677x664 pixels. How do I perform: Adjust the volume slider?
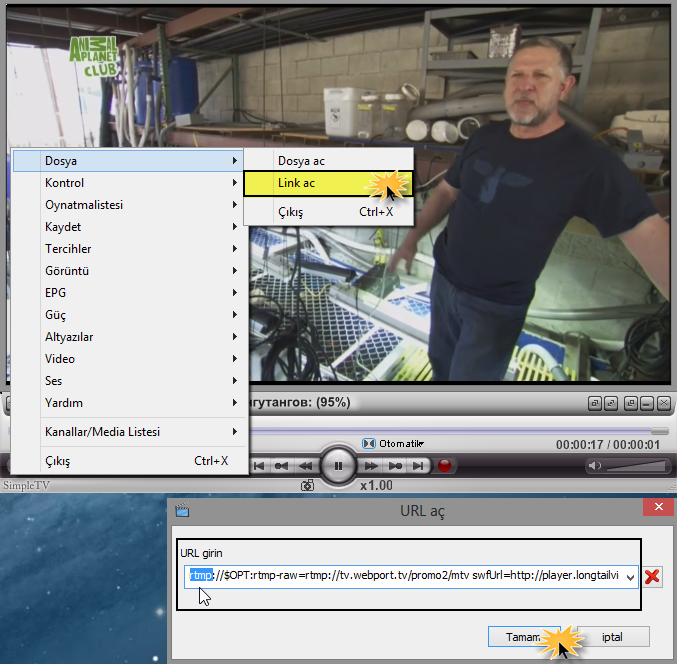637,467
